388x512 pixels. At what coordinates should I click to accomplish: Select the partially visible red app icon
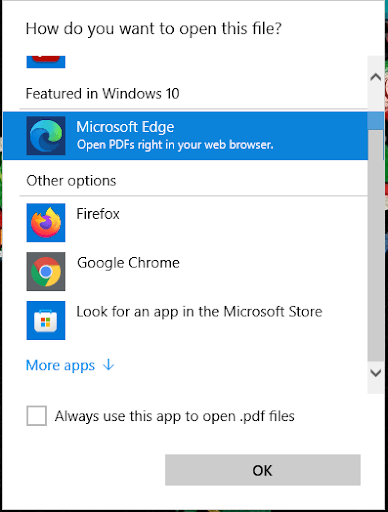[x=46, y=62]
